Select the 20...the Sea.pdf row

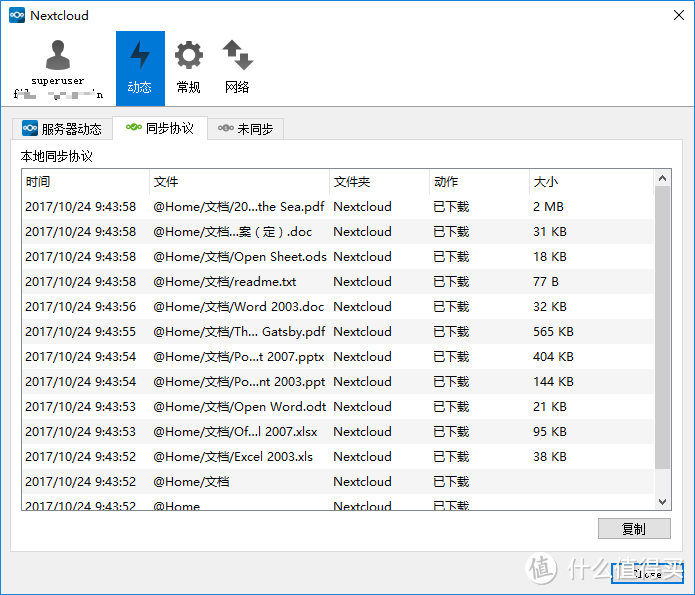coord(338,207)
